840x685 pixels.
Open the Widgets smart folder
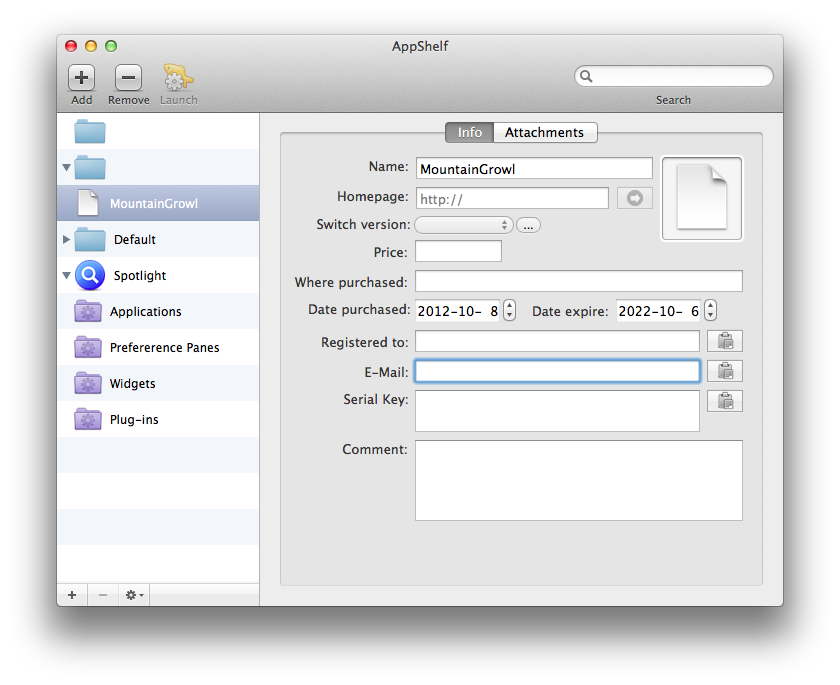tap(158, 383)
